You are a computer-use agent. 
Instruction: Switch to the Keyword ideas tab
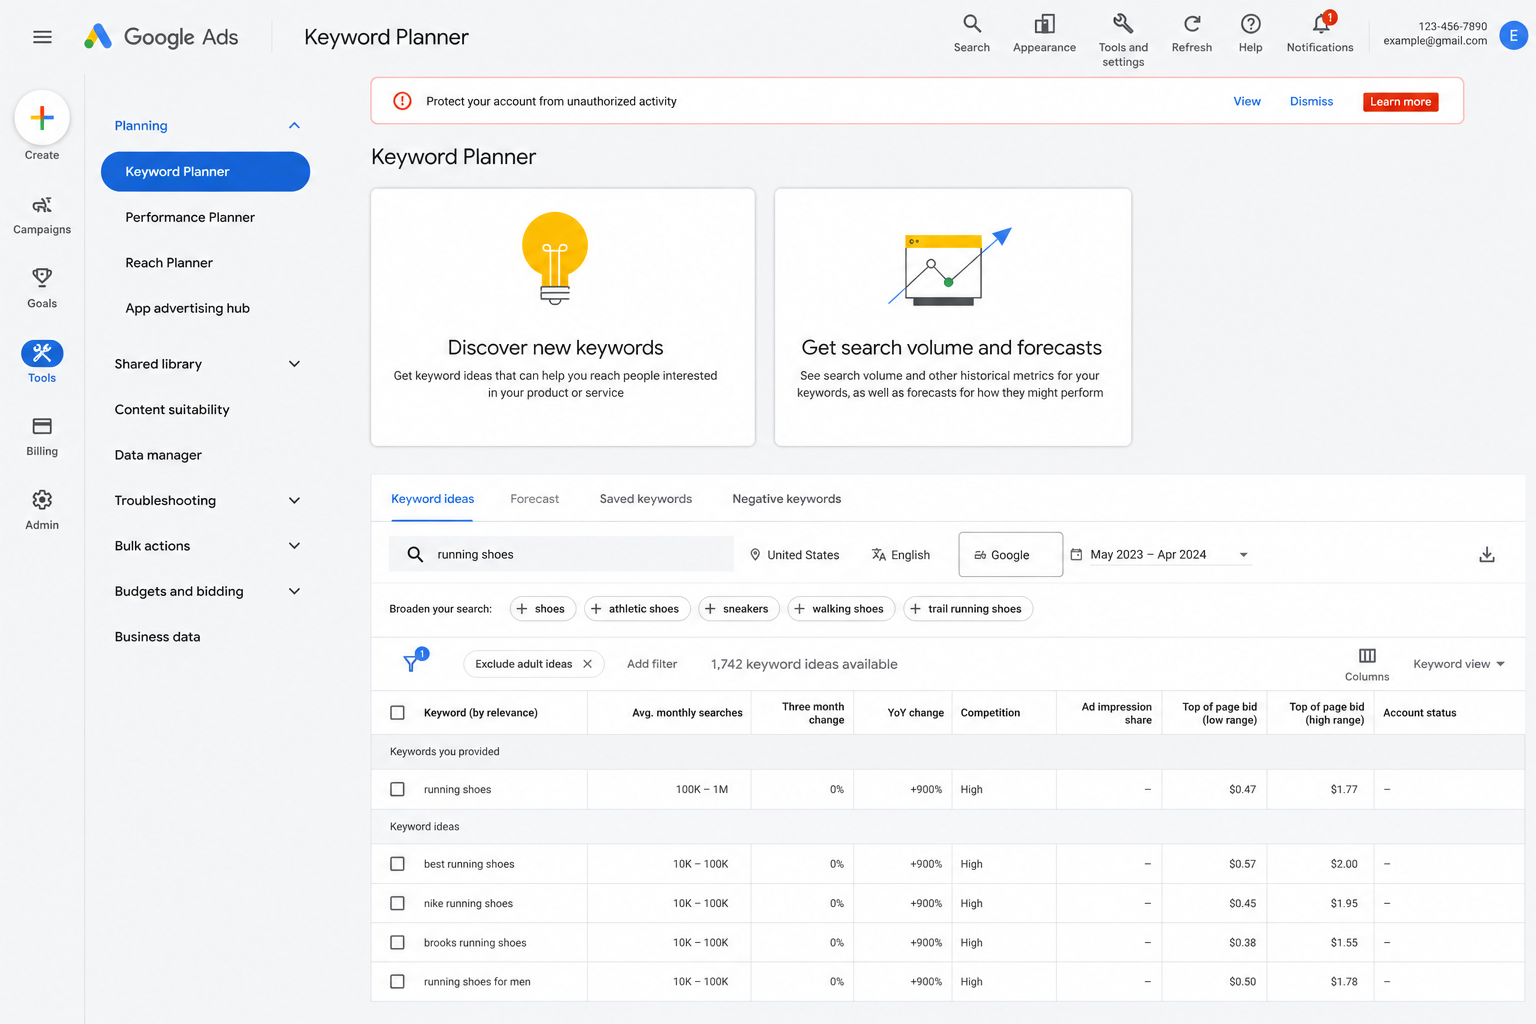point(432,499)
